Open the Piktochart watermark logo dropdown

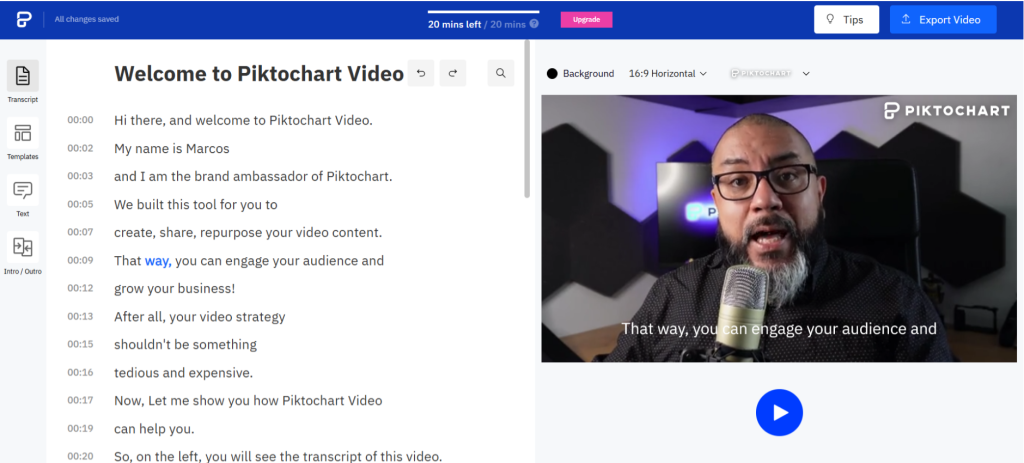pyautogui.click(x=770, y=74)
